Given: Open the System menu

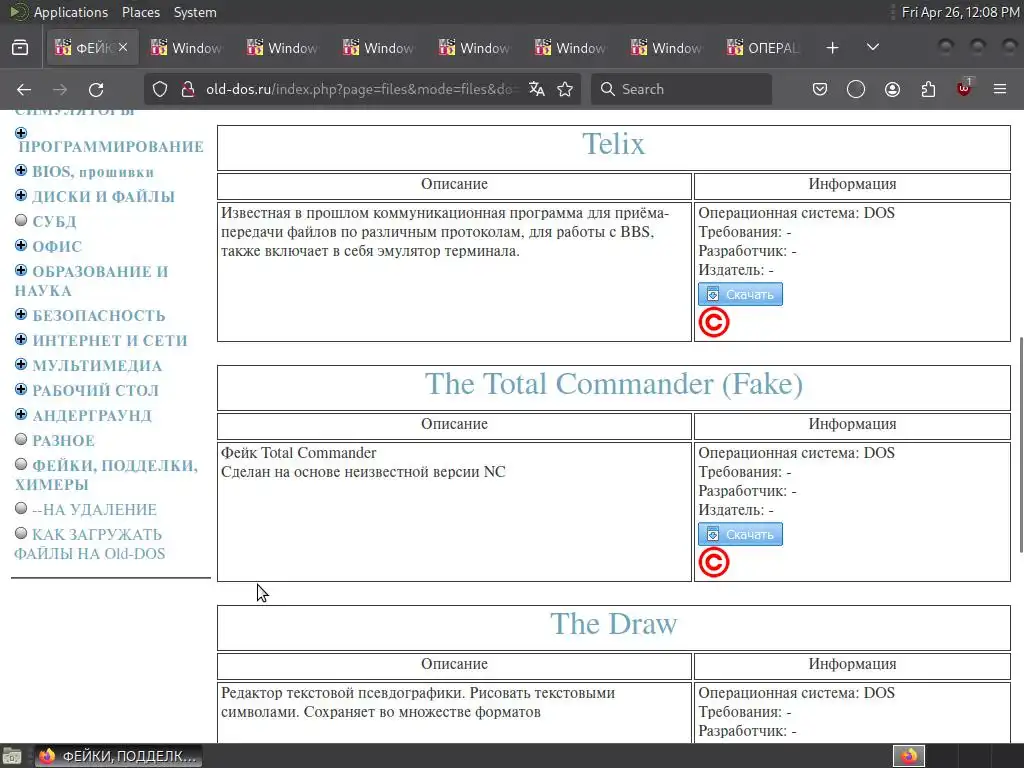Looking at the screenshot, I should [x=195, y=12].
